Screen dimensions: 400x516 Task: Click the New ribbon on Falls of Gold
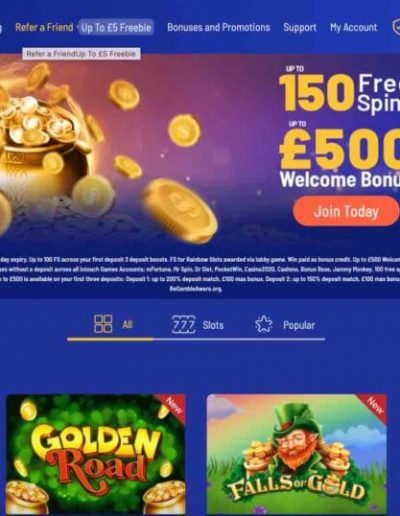(375, 405)
